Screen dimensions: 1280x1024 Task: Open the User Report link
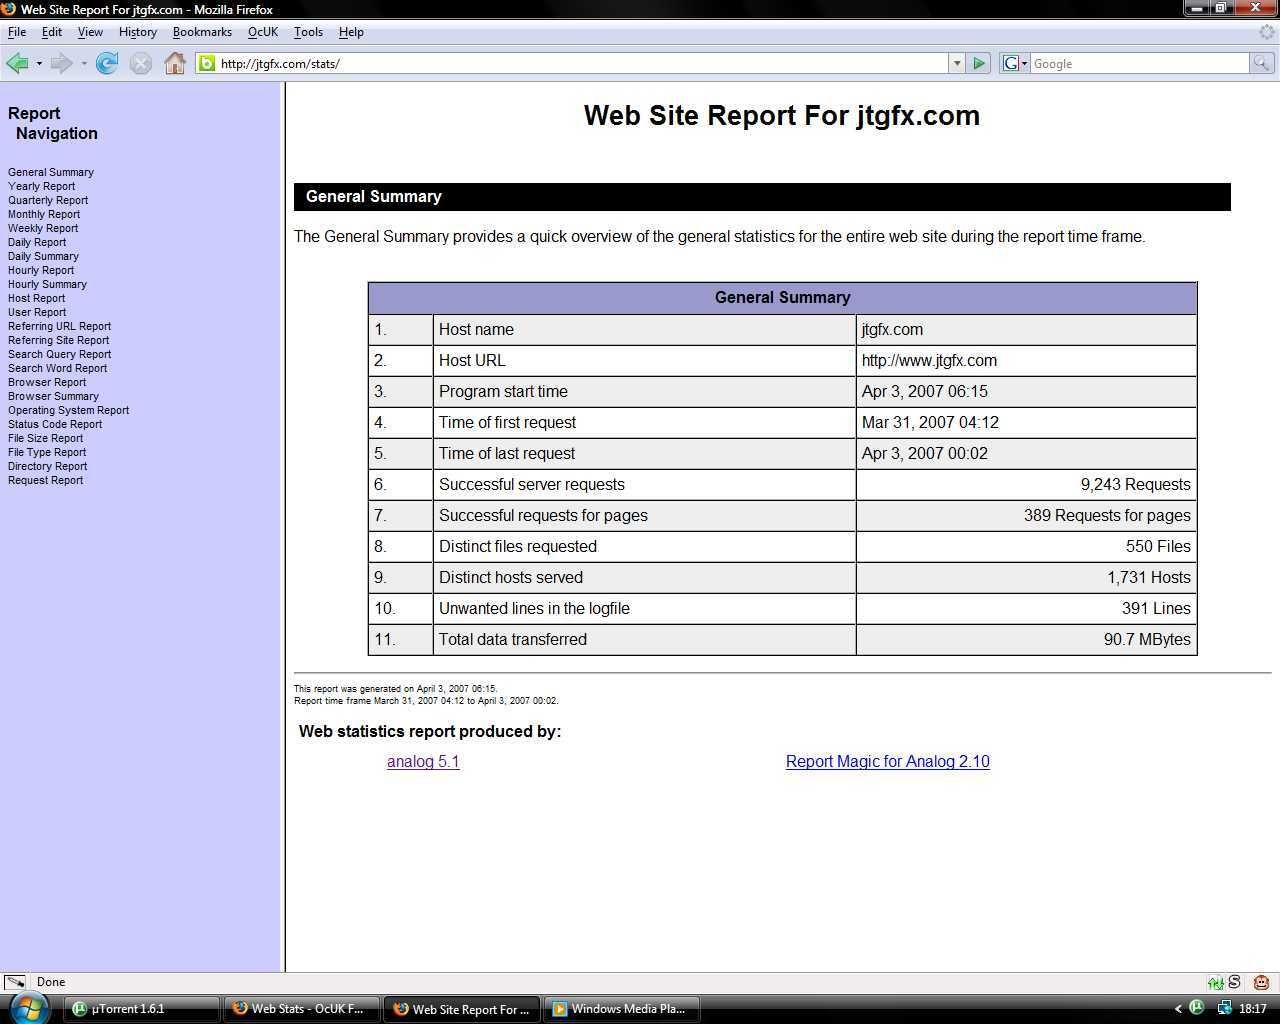tap(37, 312)
